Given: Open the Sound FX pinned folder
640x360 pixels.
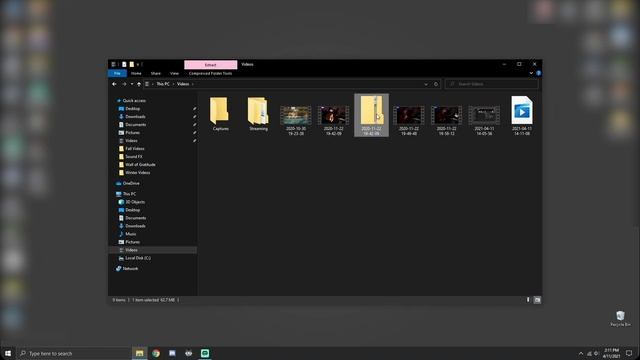Looking at the screenshot, I should tap(133, 157).
